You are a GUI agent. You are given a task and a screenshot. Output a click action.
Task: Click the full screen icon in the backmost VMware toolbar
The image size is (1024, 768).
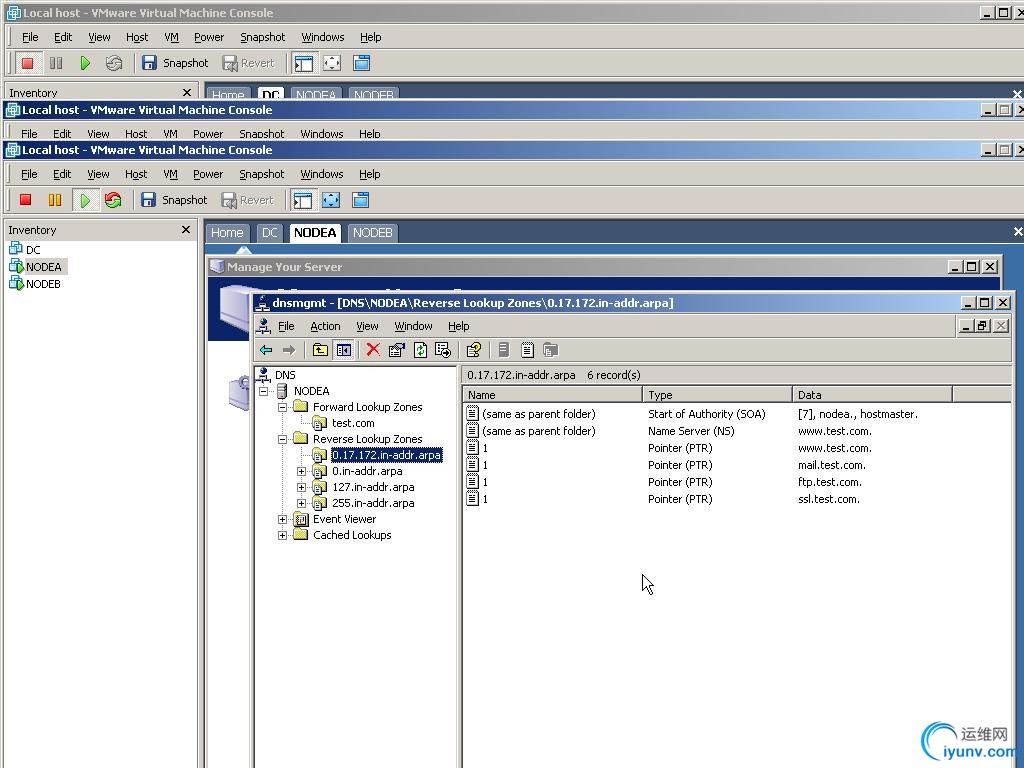[332, 63]
